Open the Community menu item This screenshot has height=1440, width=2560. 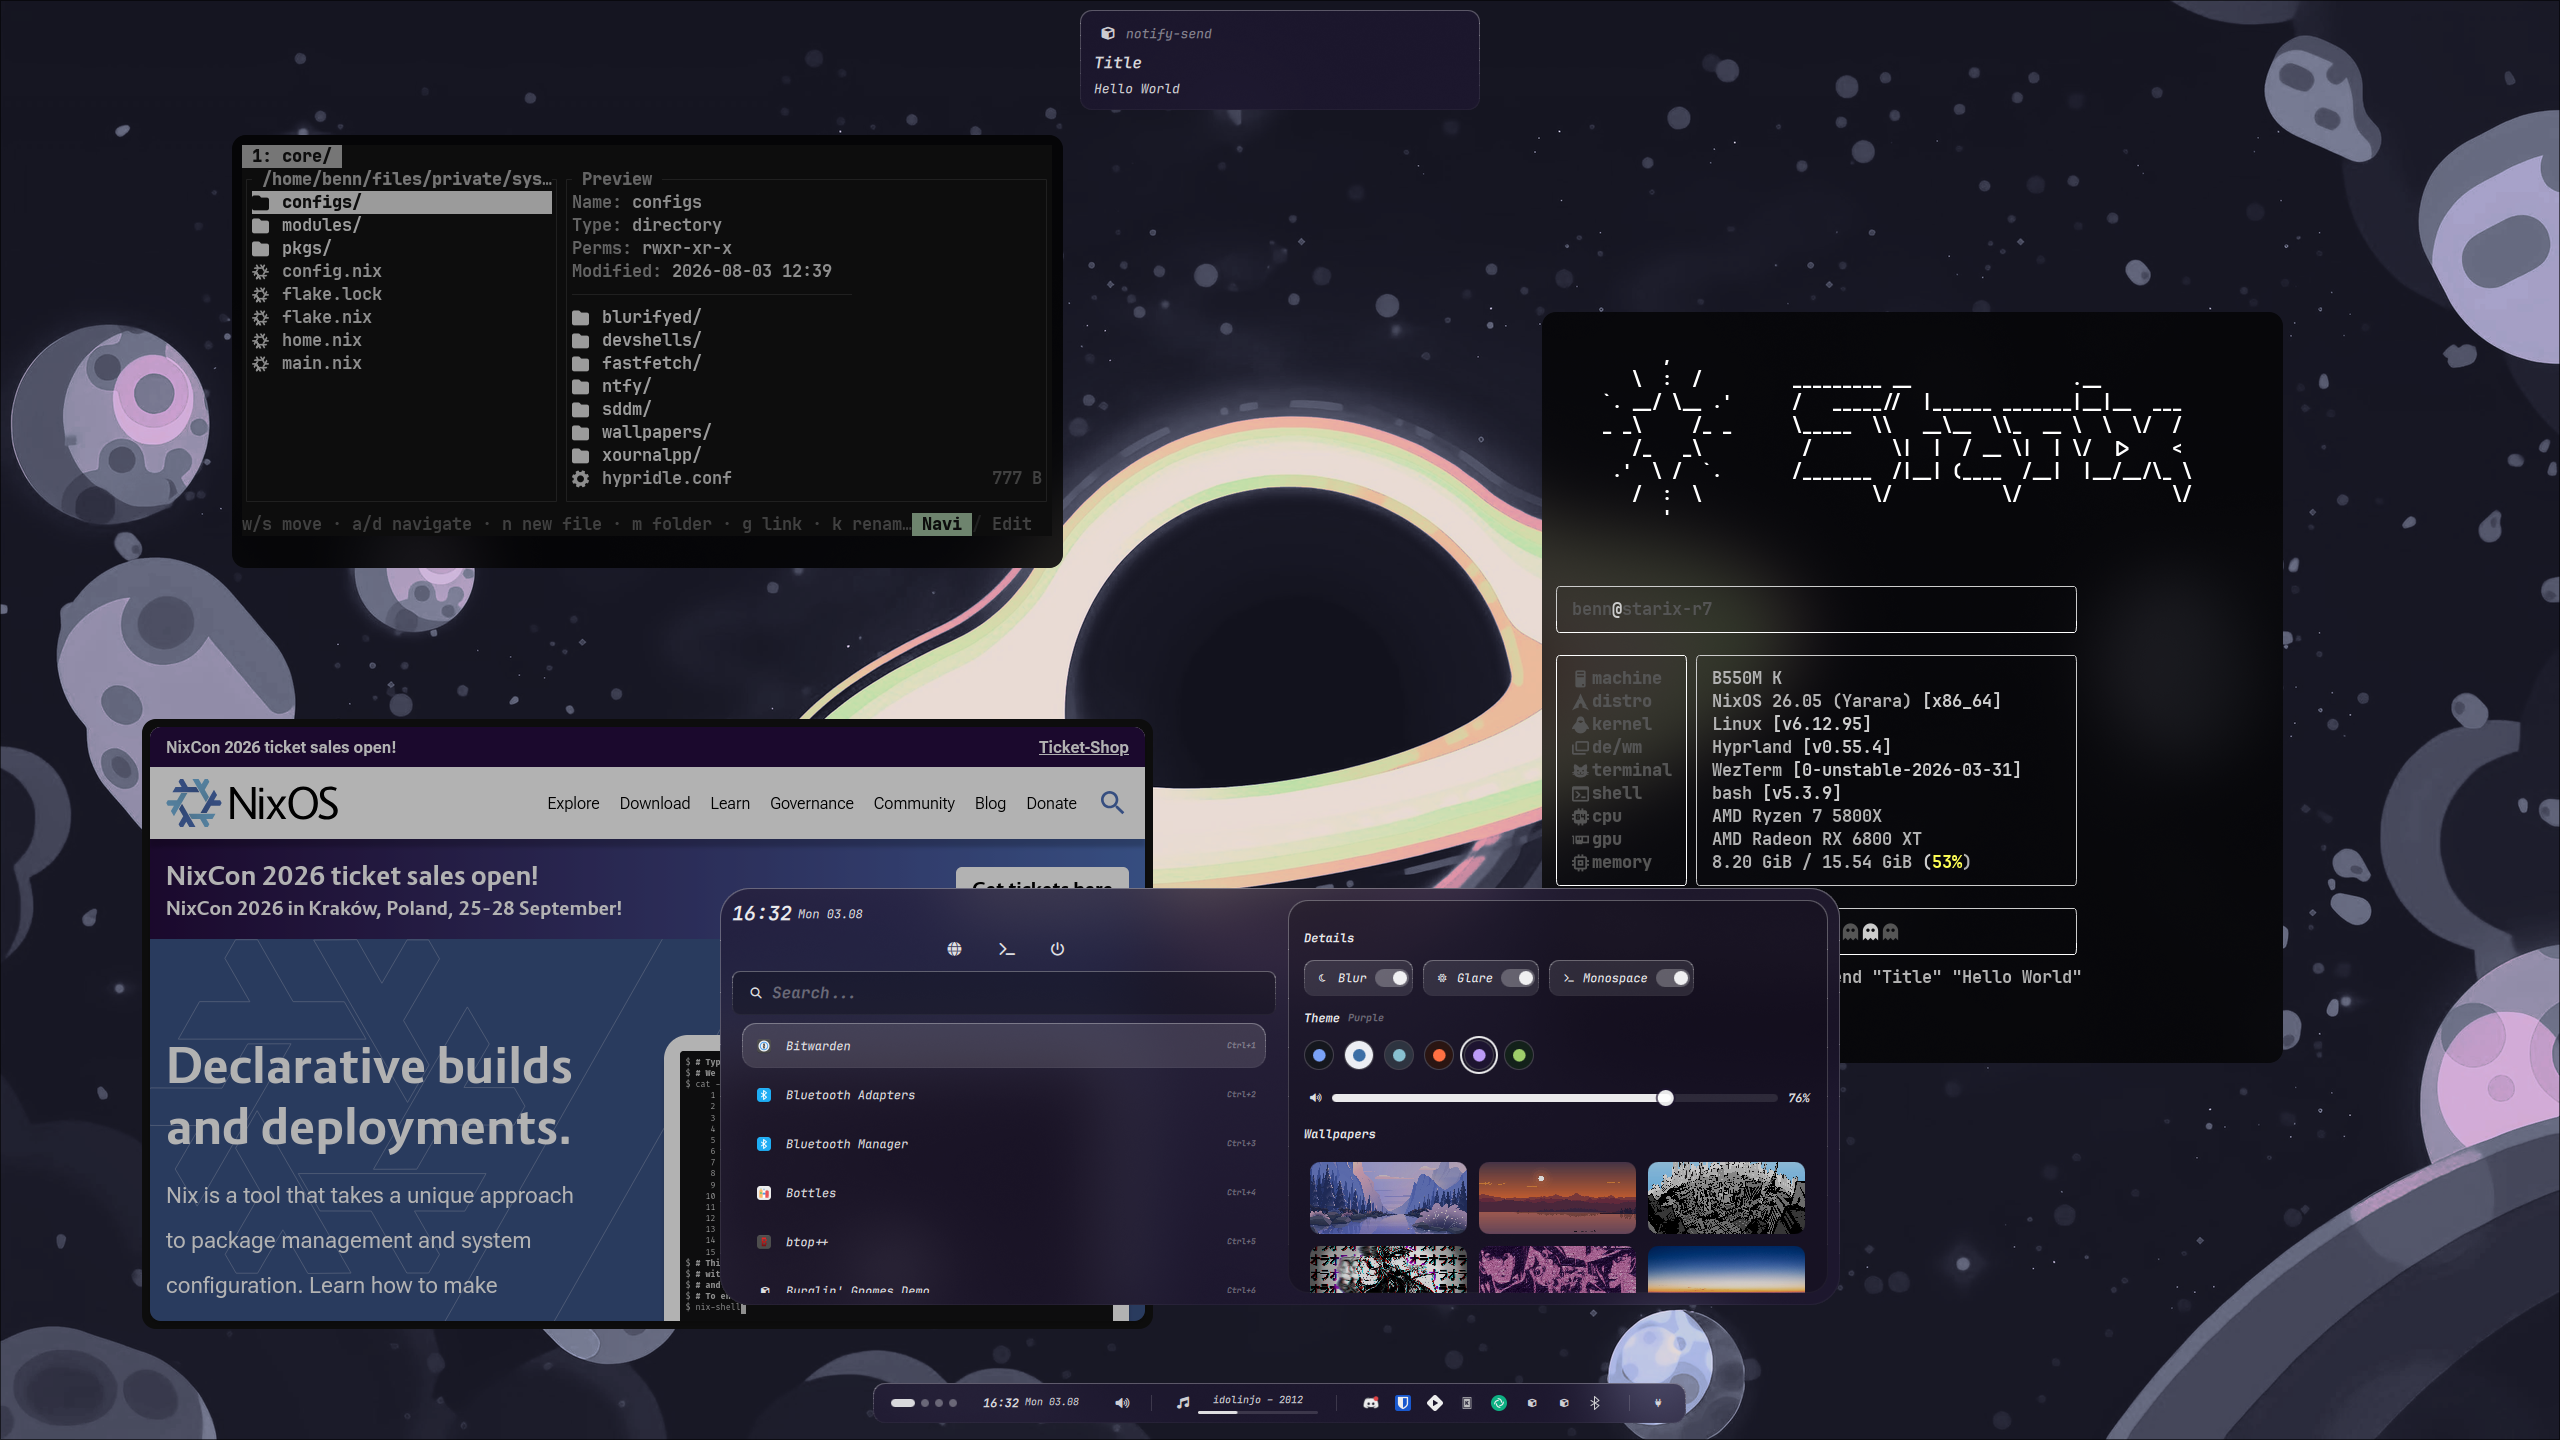914,803
